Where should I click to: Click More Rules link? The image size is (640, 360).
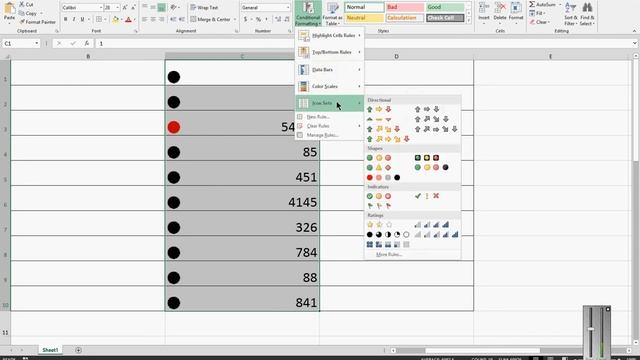389,254
